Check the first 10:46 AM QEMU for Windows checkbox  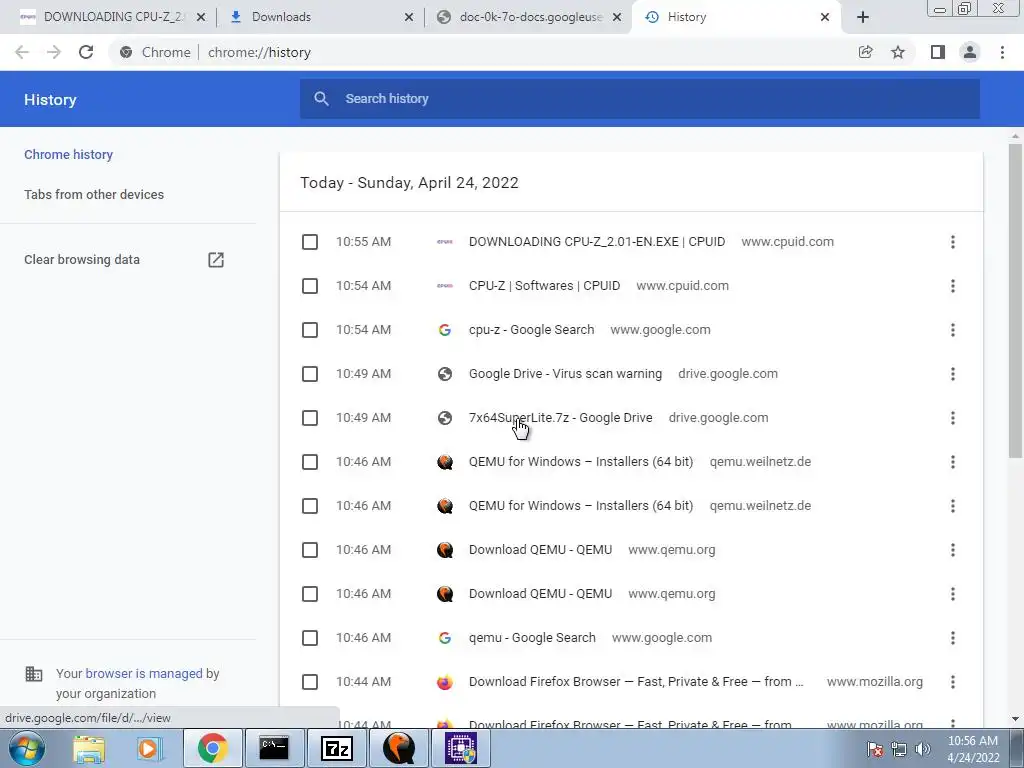(x=310, y=462)
